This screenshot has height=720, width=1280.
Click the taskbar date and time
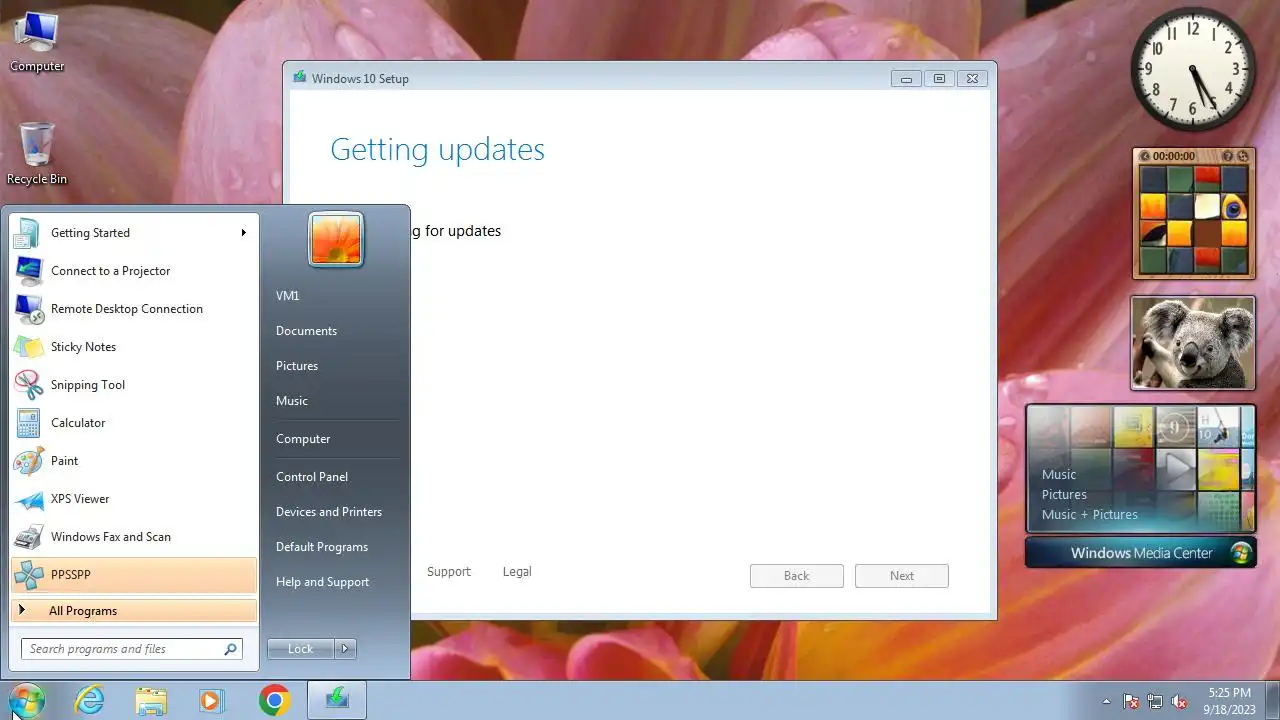1229,701
